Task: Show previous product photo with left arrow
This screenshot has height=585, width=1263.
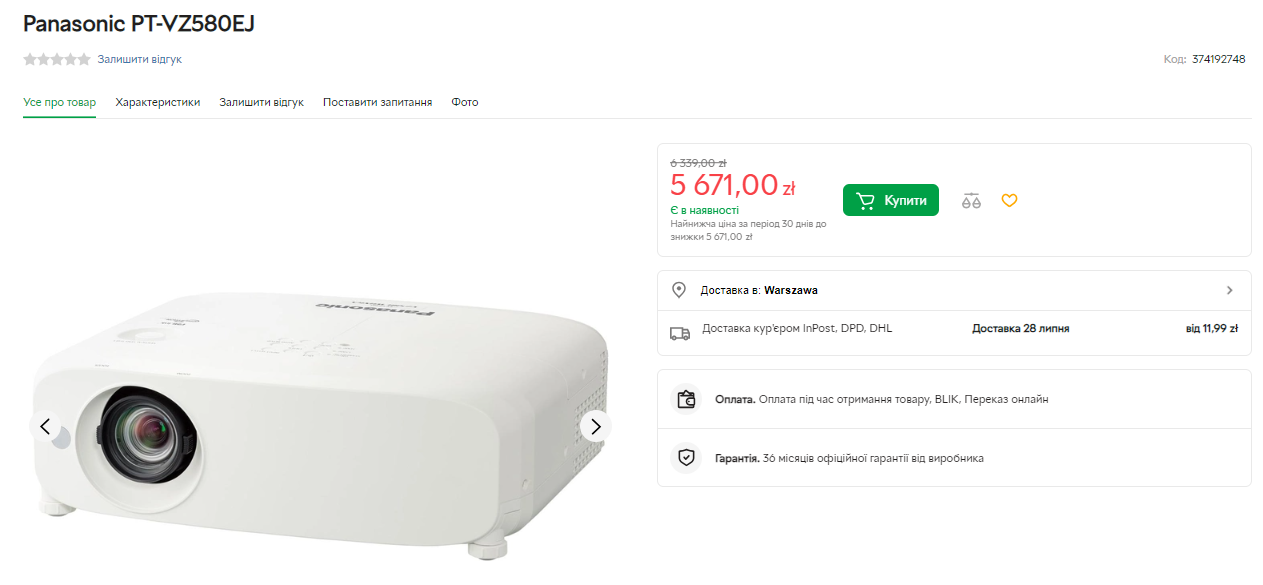Action: pyautogui.click(x=45, y=427)
